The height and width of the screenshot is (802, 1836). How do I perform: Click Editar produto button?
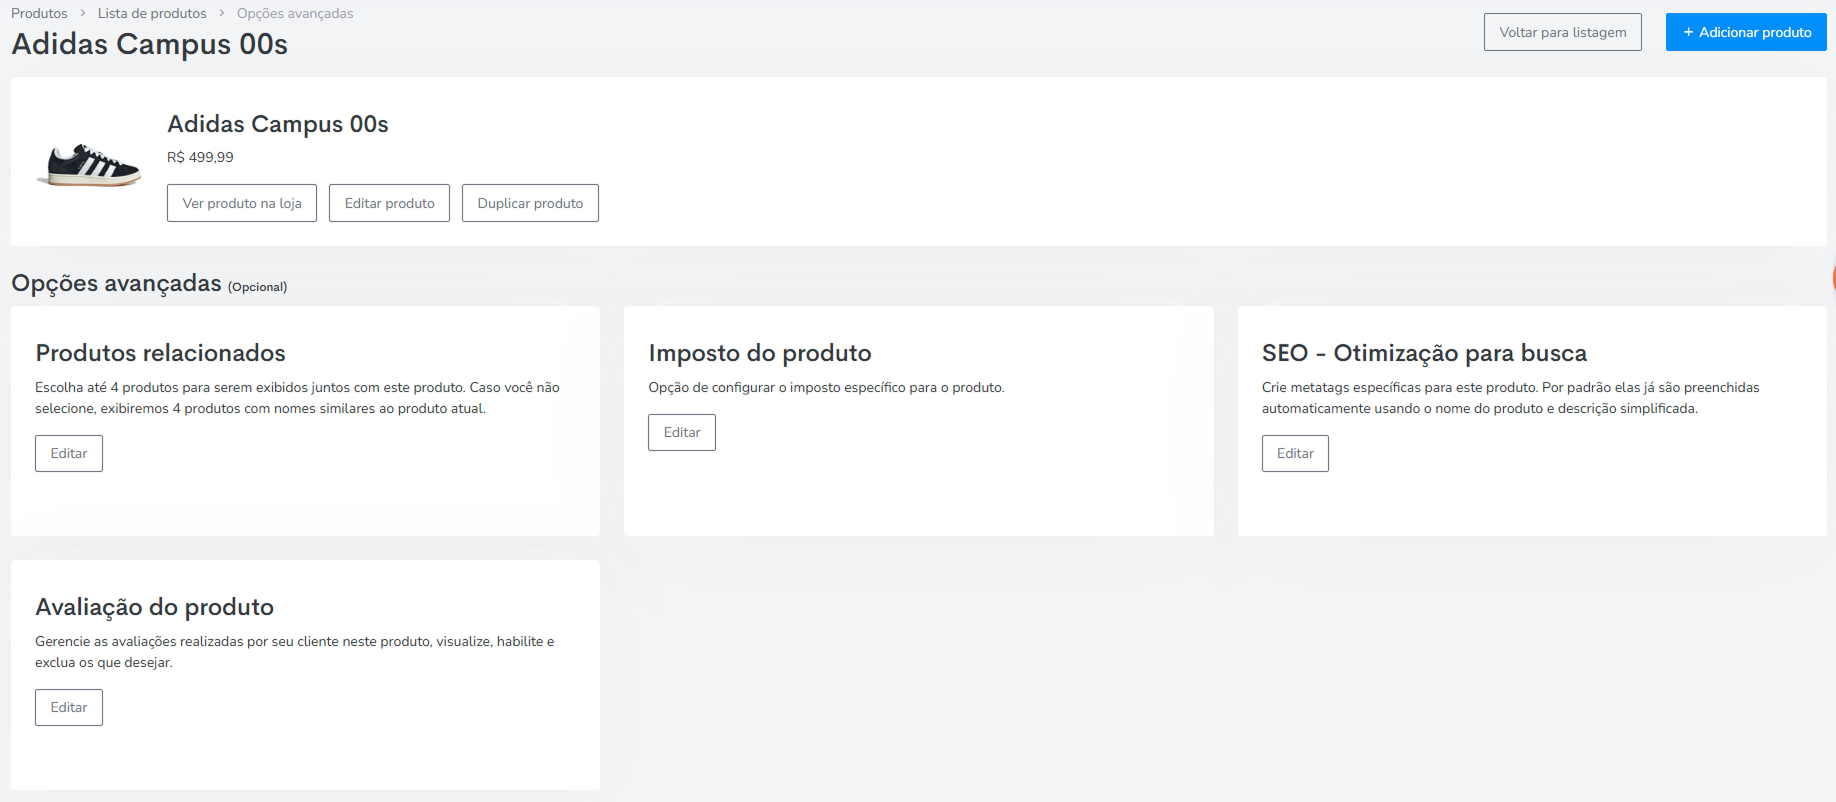pos(390,203)
